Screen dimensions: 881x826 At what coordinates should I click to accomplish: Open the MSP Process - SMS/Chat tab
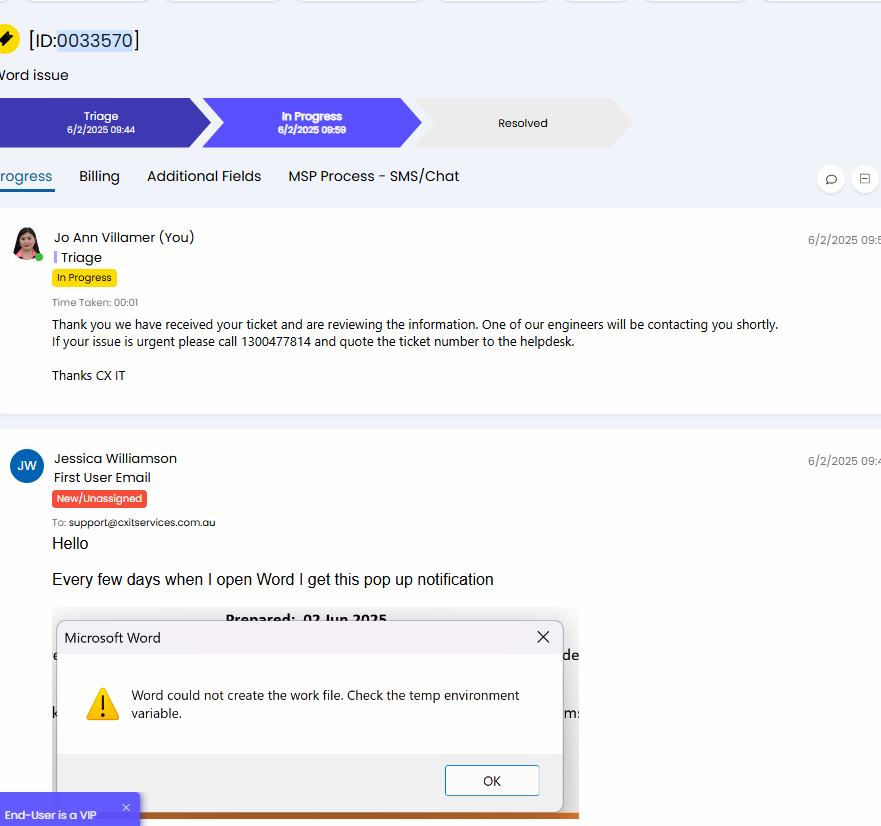tap(374, 176)
